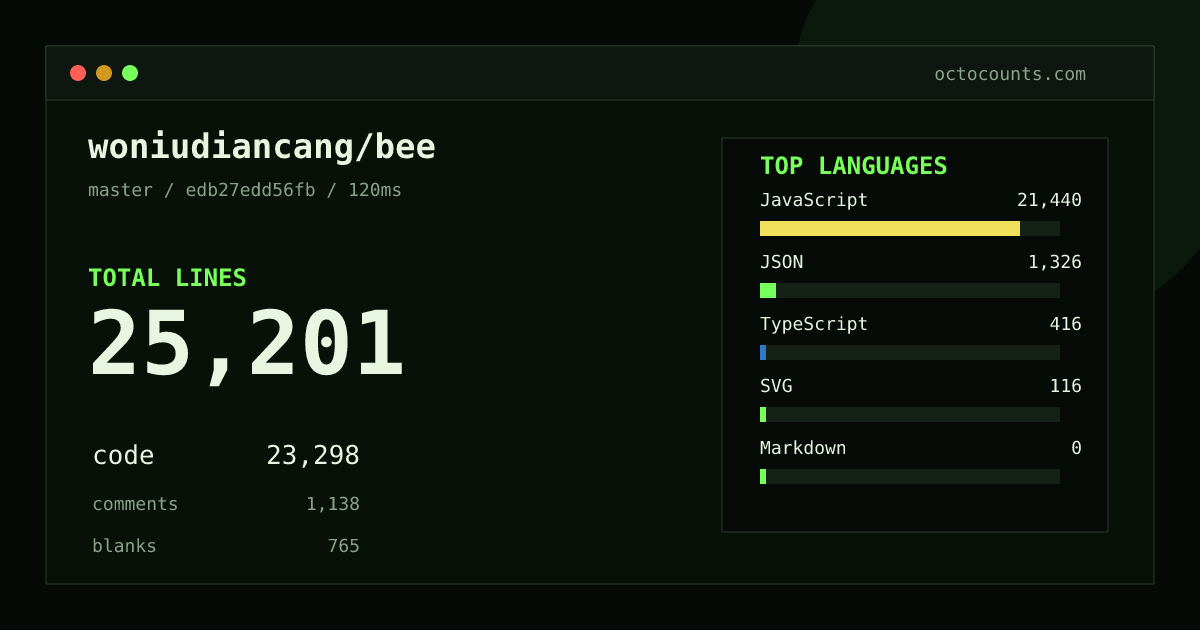
Task: Click the TOP LANGUAGES heading
Action: [x=853, y=166]
